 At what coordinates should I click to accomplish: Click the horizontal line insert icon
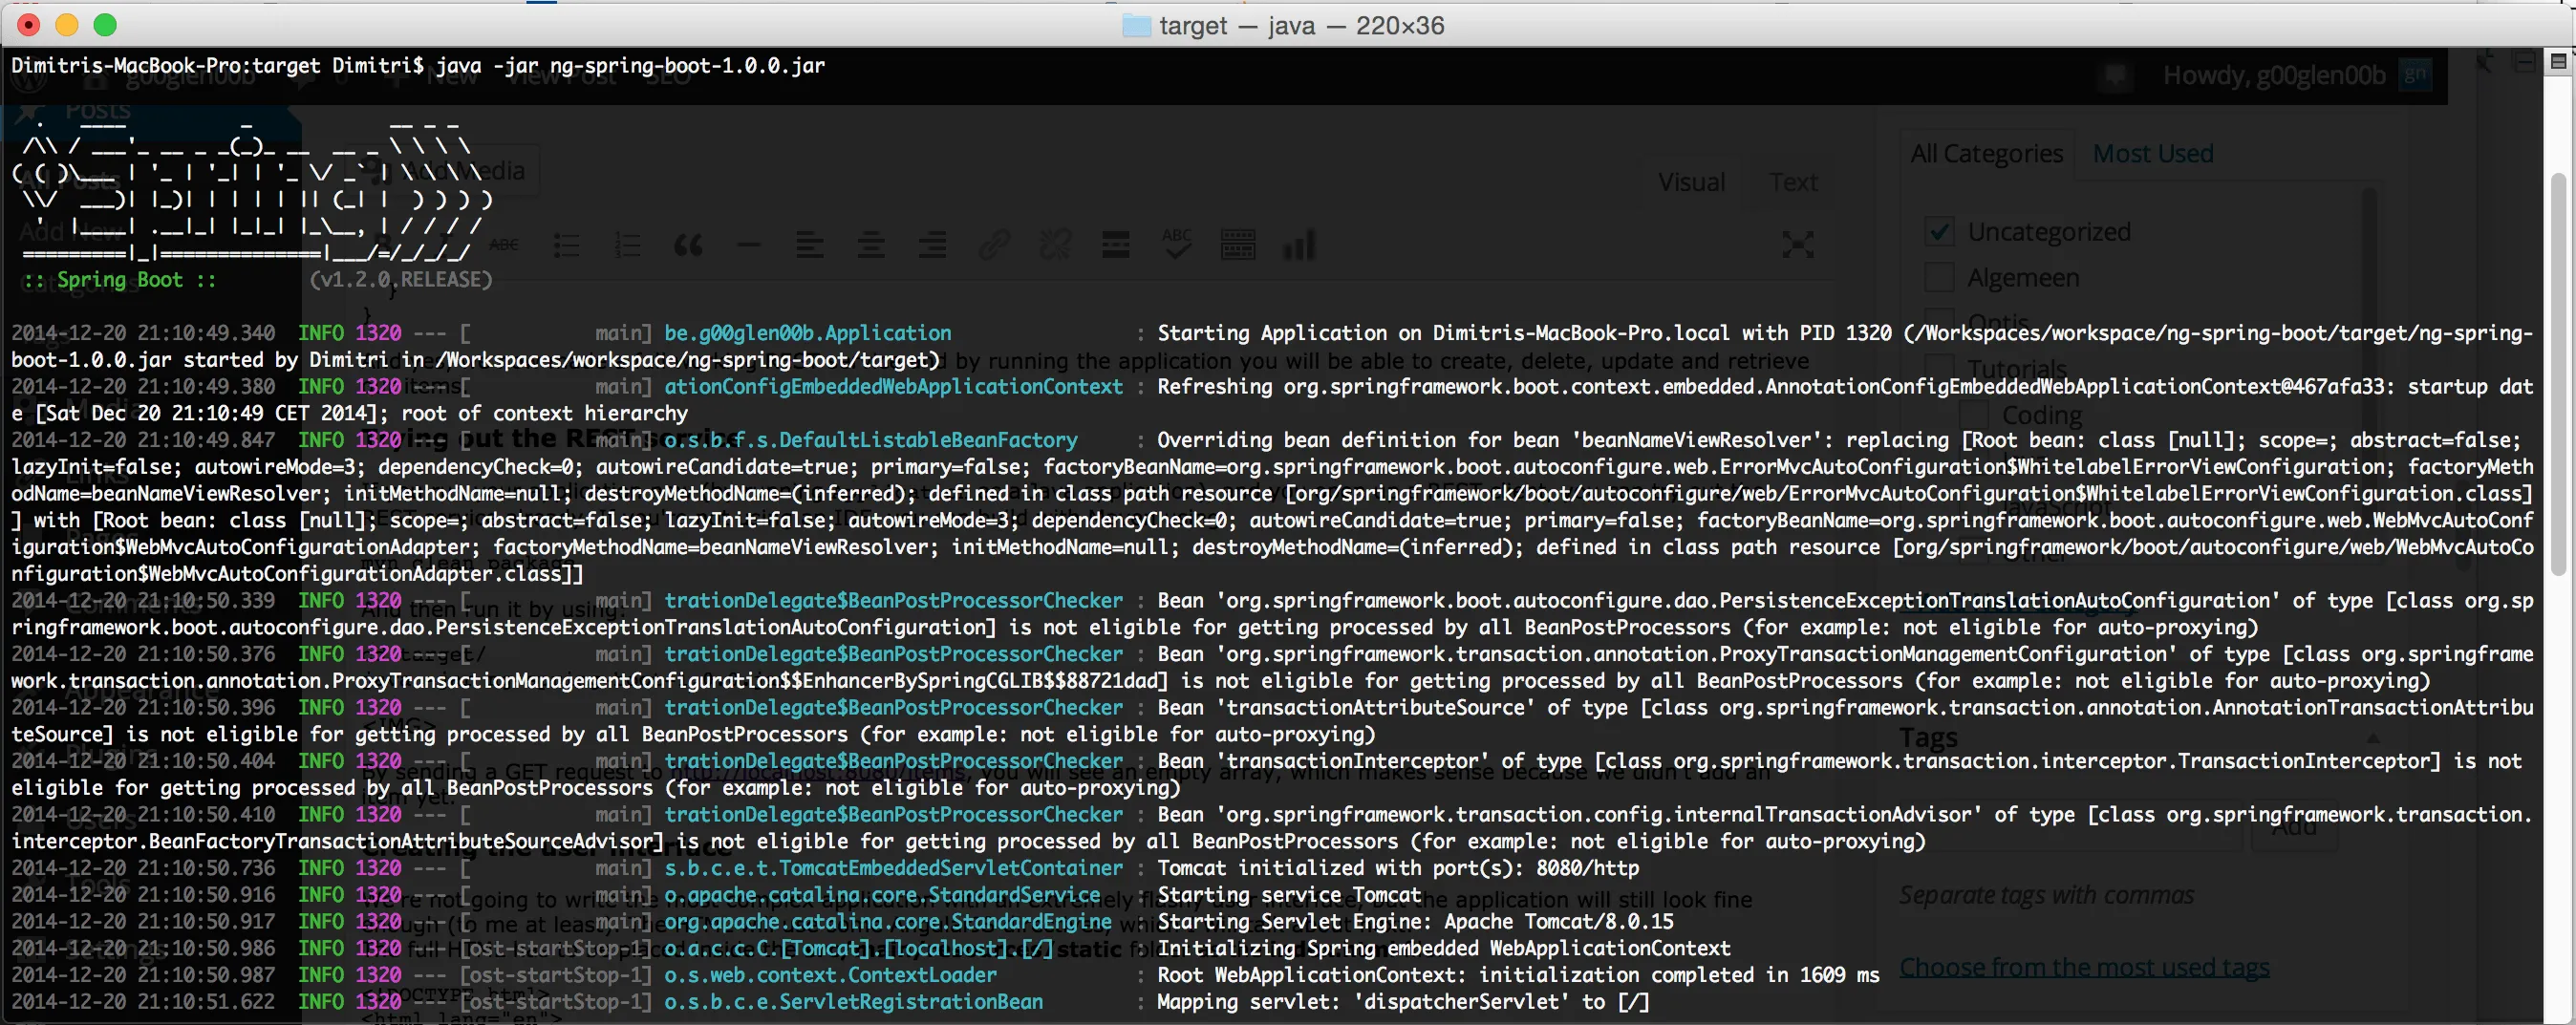749,245
